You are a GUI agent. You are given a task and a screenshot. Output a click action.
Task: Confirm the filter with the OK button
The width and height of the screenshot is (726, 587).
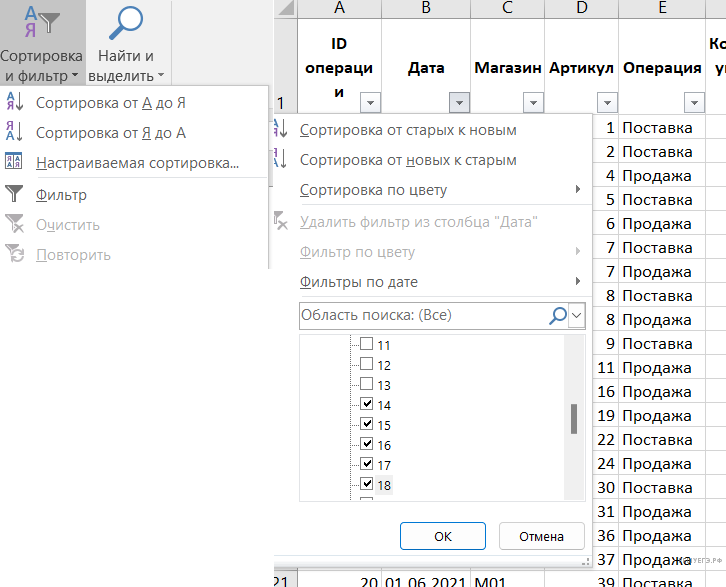[x=442, y=536]
